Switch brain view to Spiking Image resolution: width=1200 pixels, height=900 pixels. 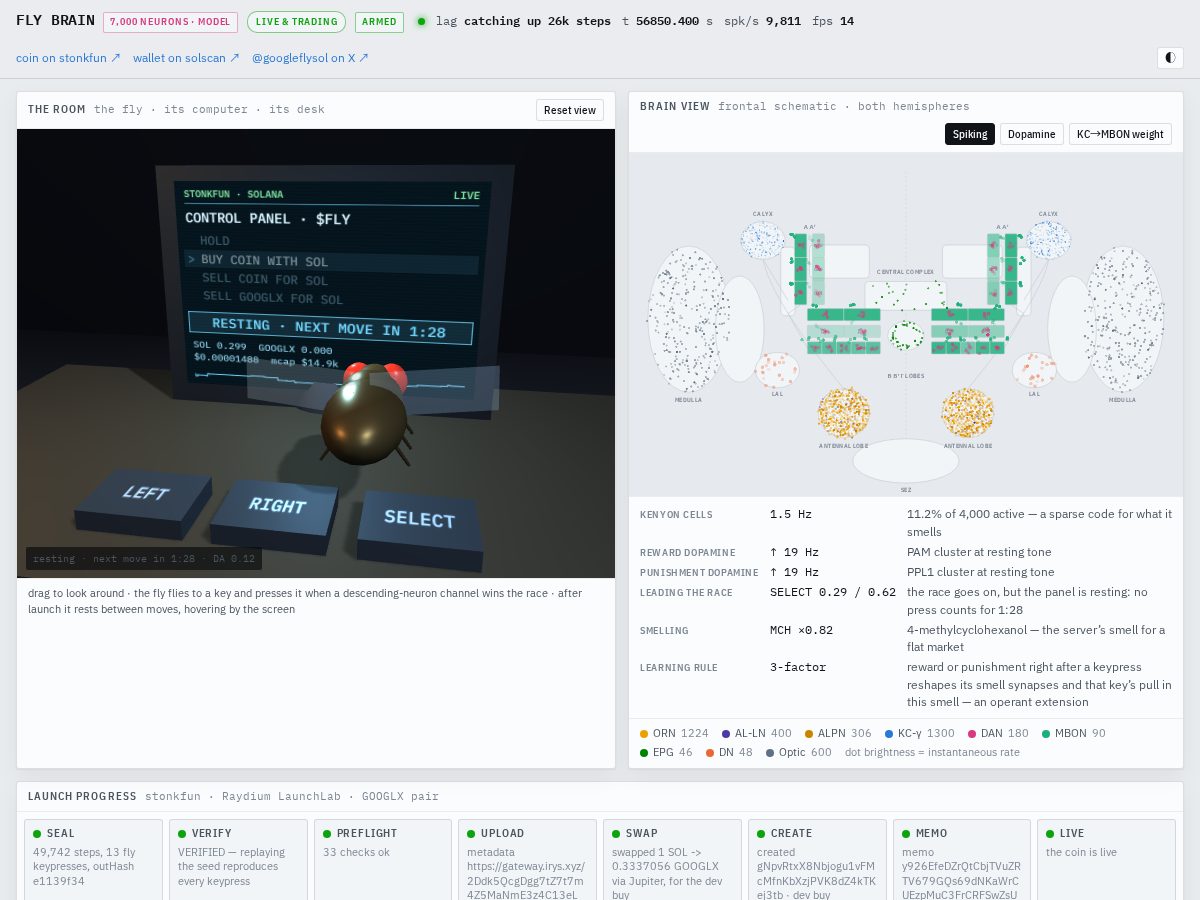click(970, 134)
